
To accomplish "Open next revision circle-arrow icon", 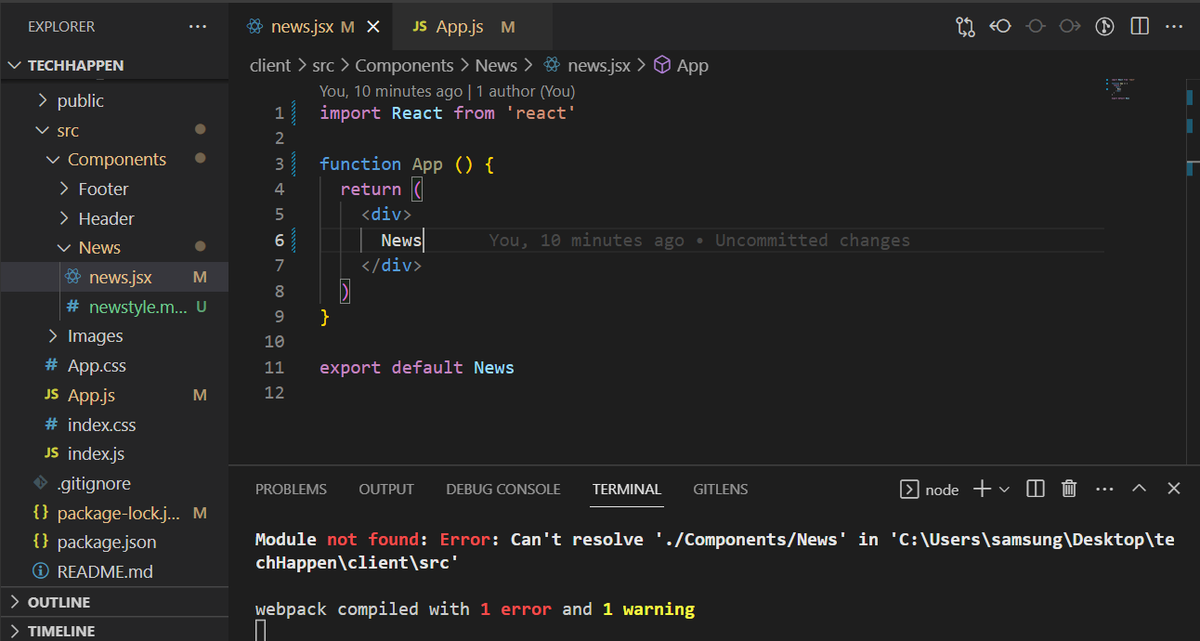I will (1070, 27).
